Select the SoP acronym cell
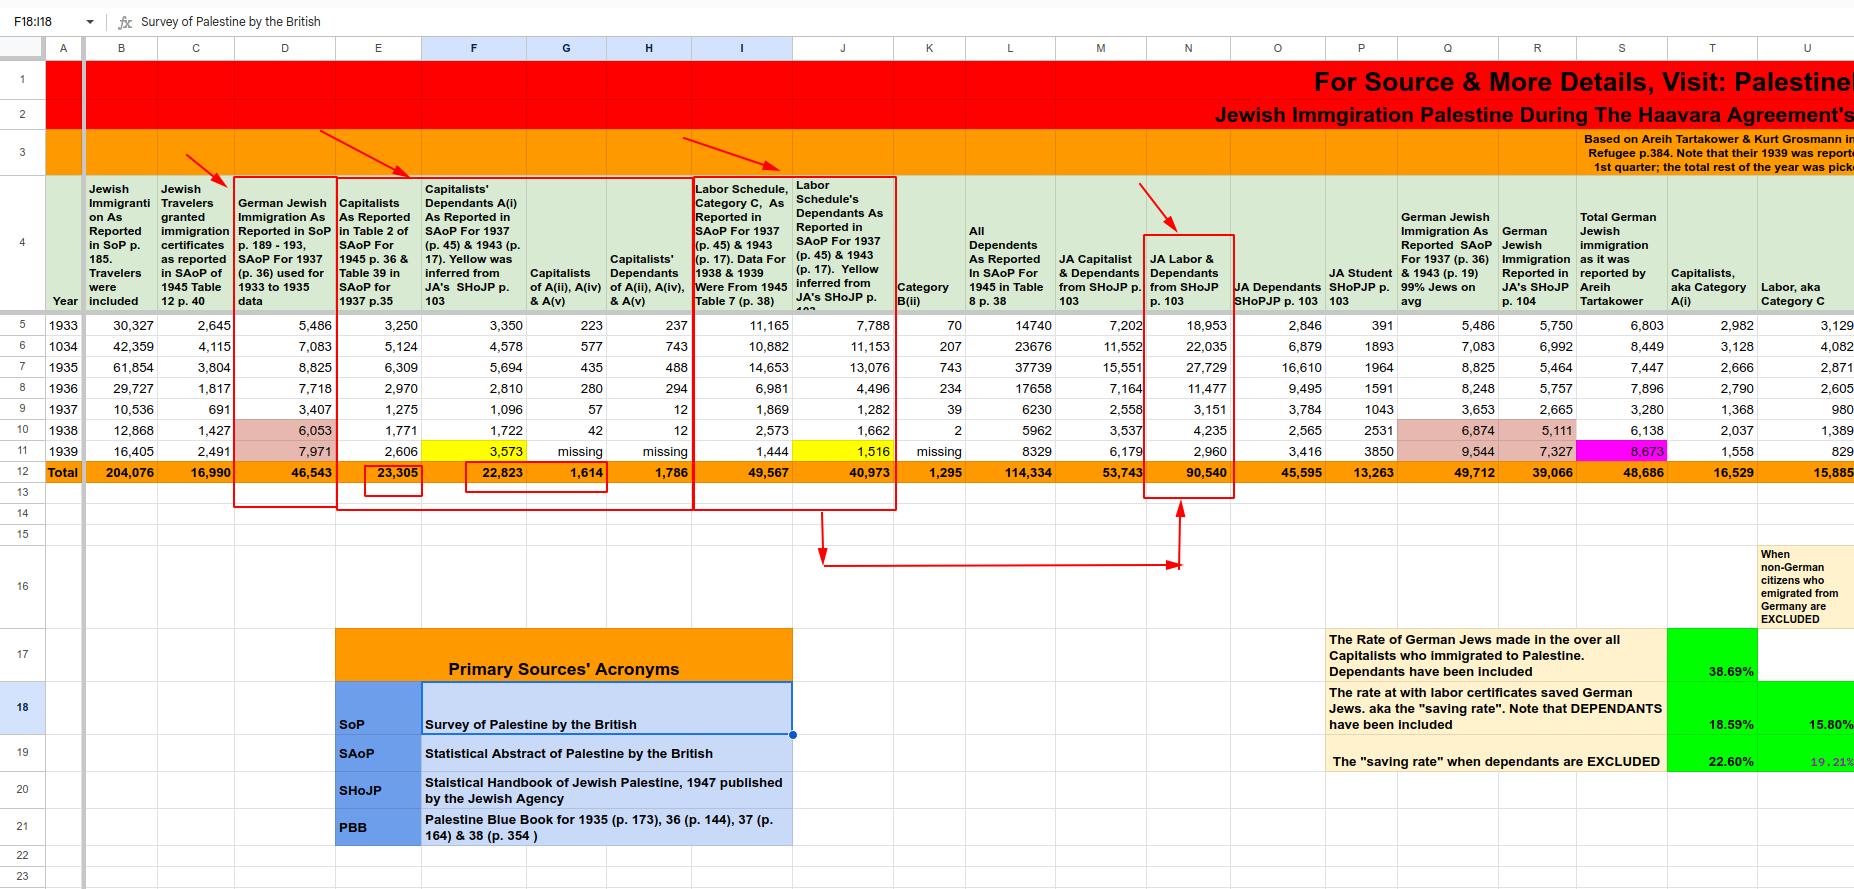This screenshot has height=889, width=1854. pos(378,708)
